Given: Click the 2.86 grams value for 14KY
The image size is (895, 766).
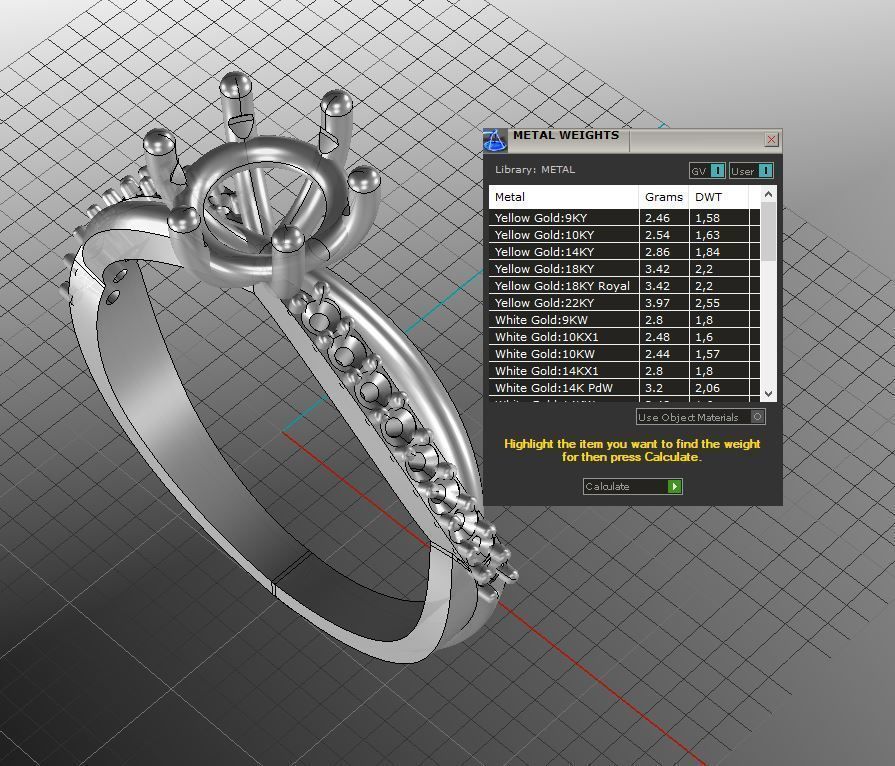Looking at the screenshot, I should tap(657, 252).
